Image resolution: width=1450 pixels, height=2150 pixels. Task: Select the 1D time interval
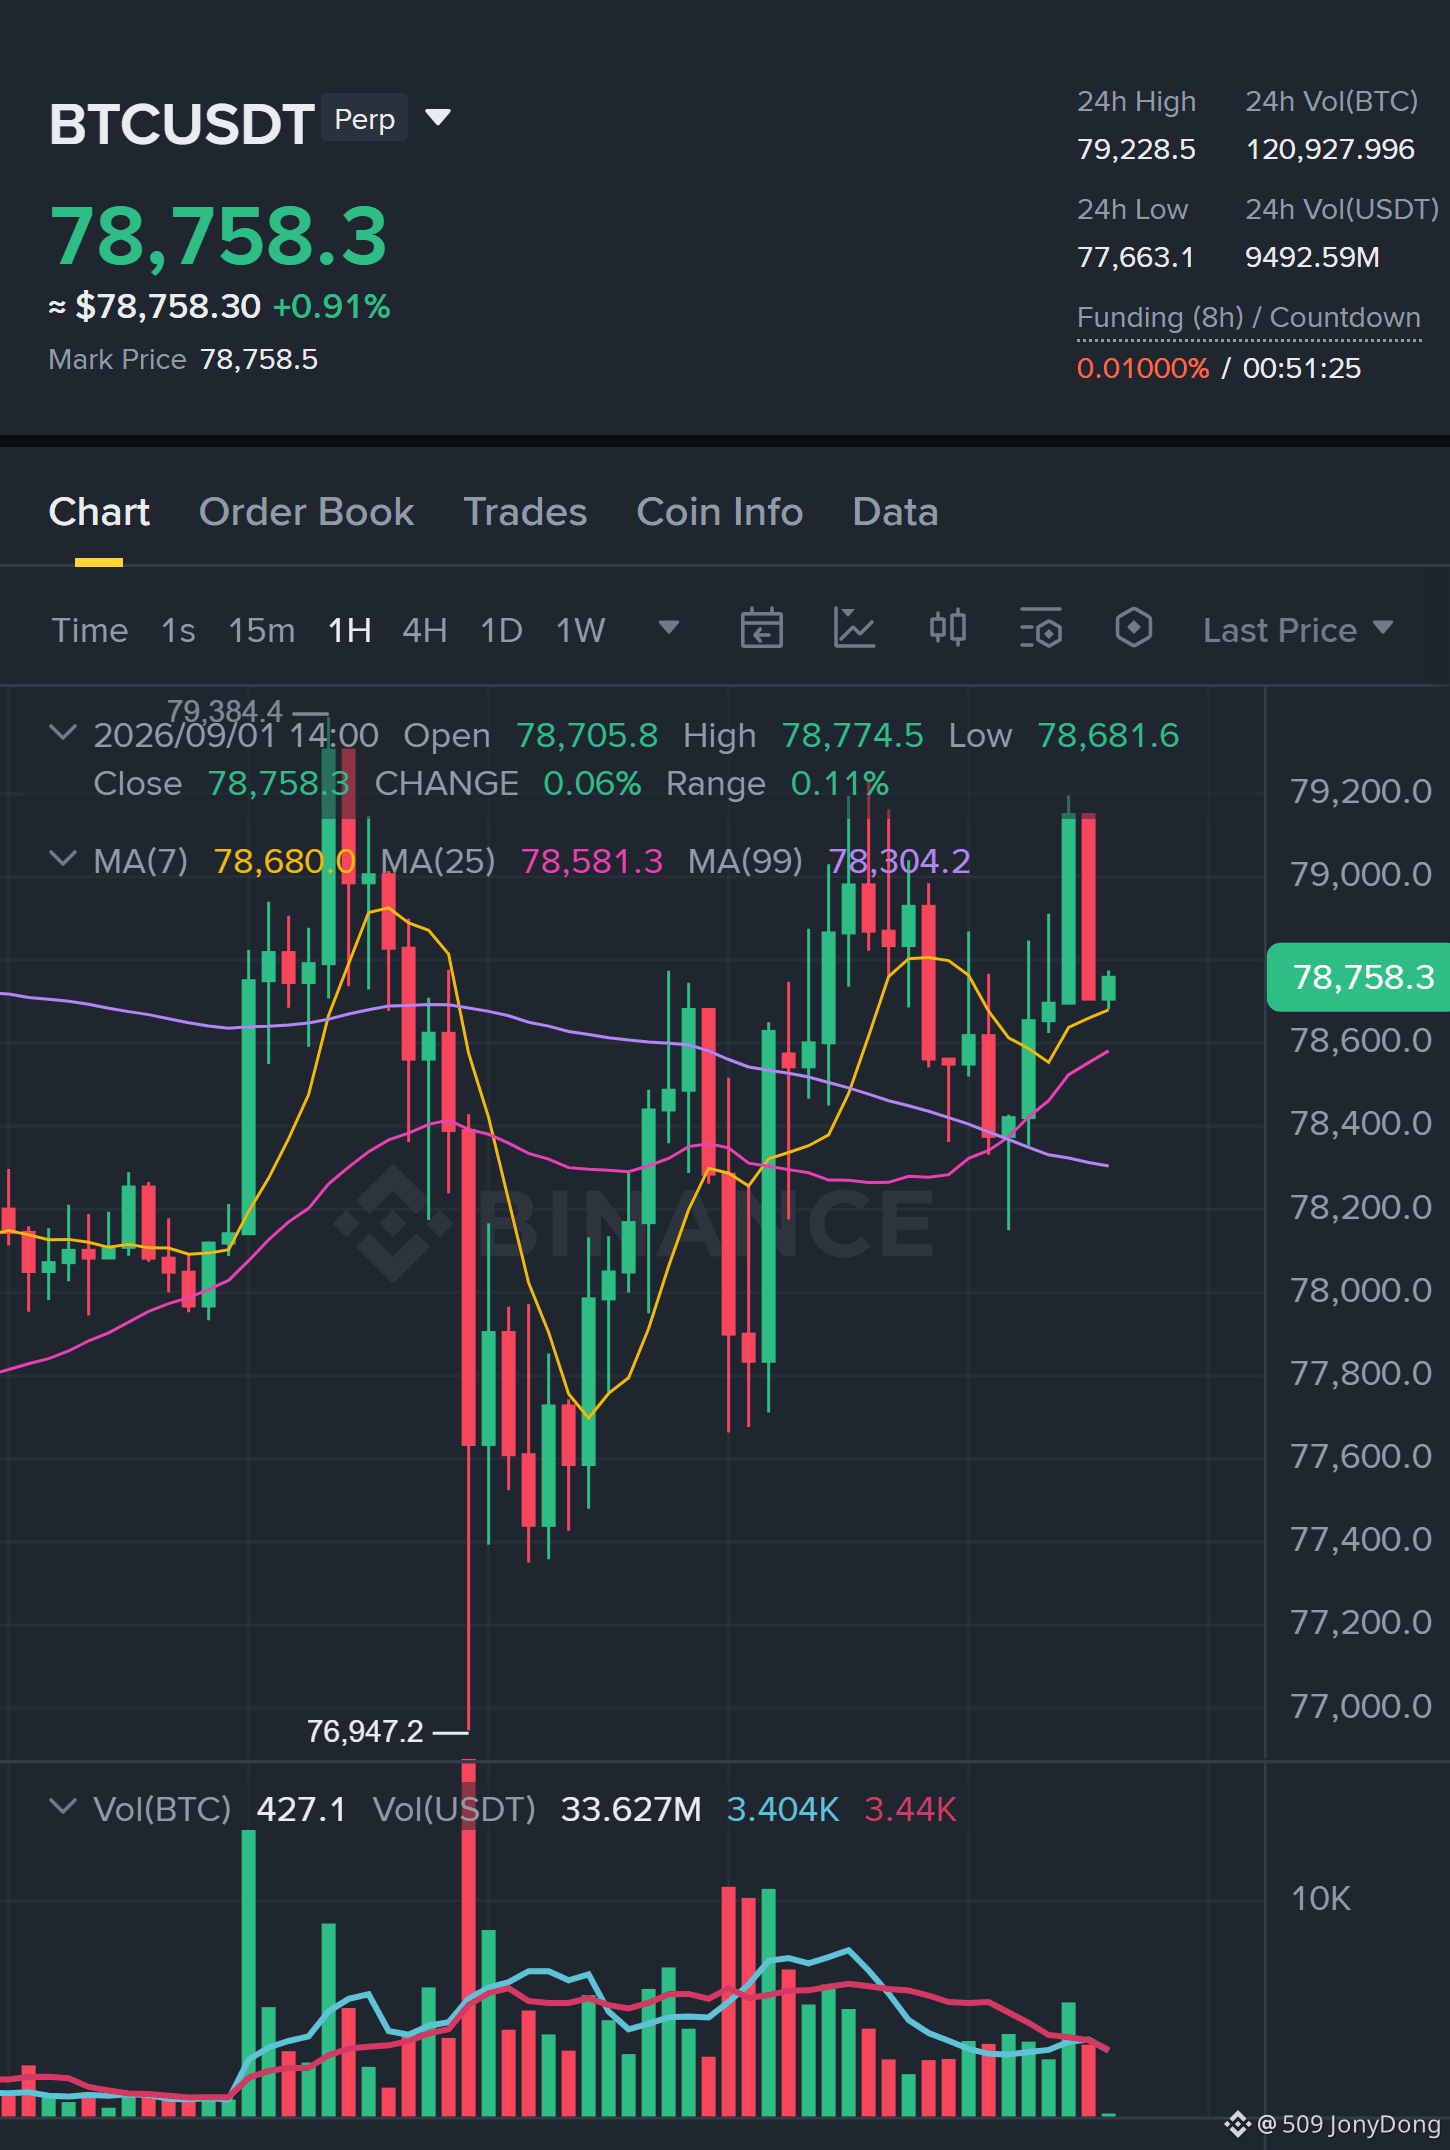pos(502,630)
